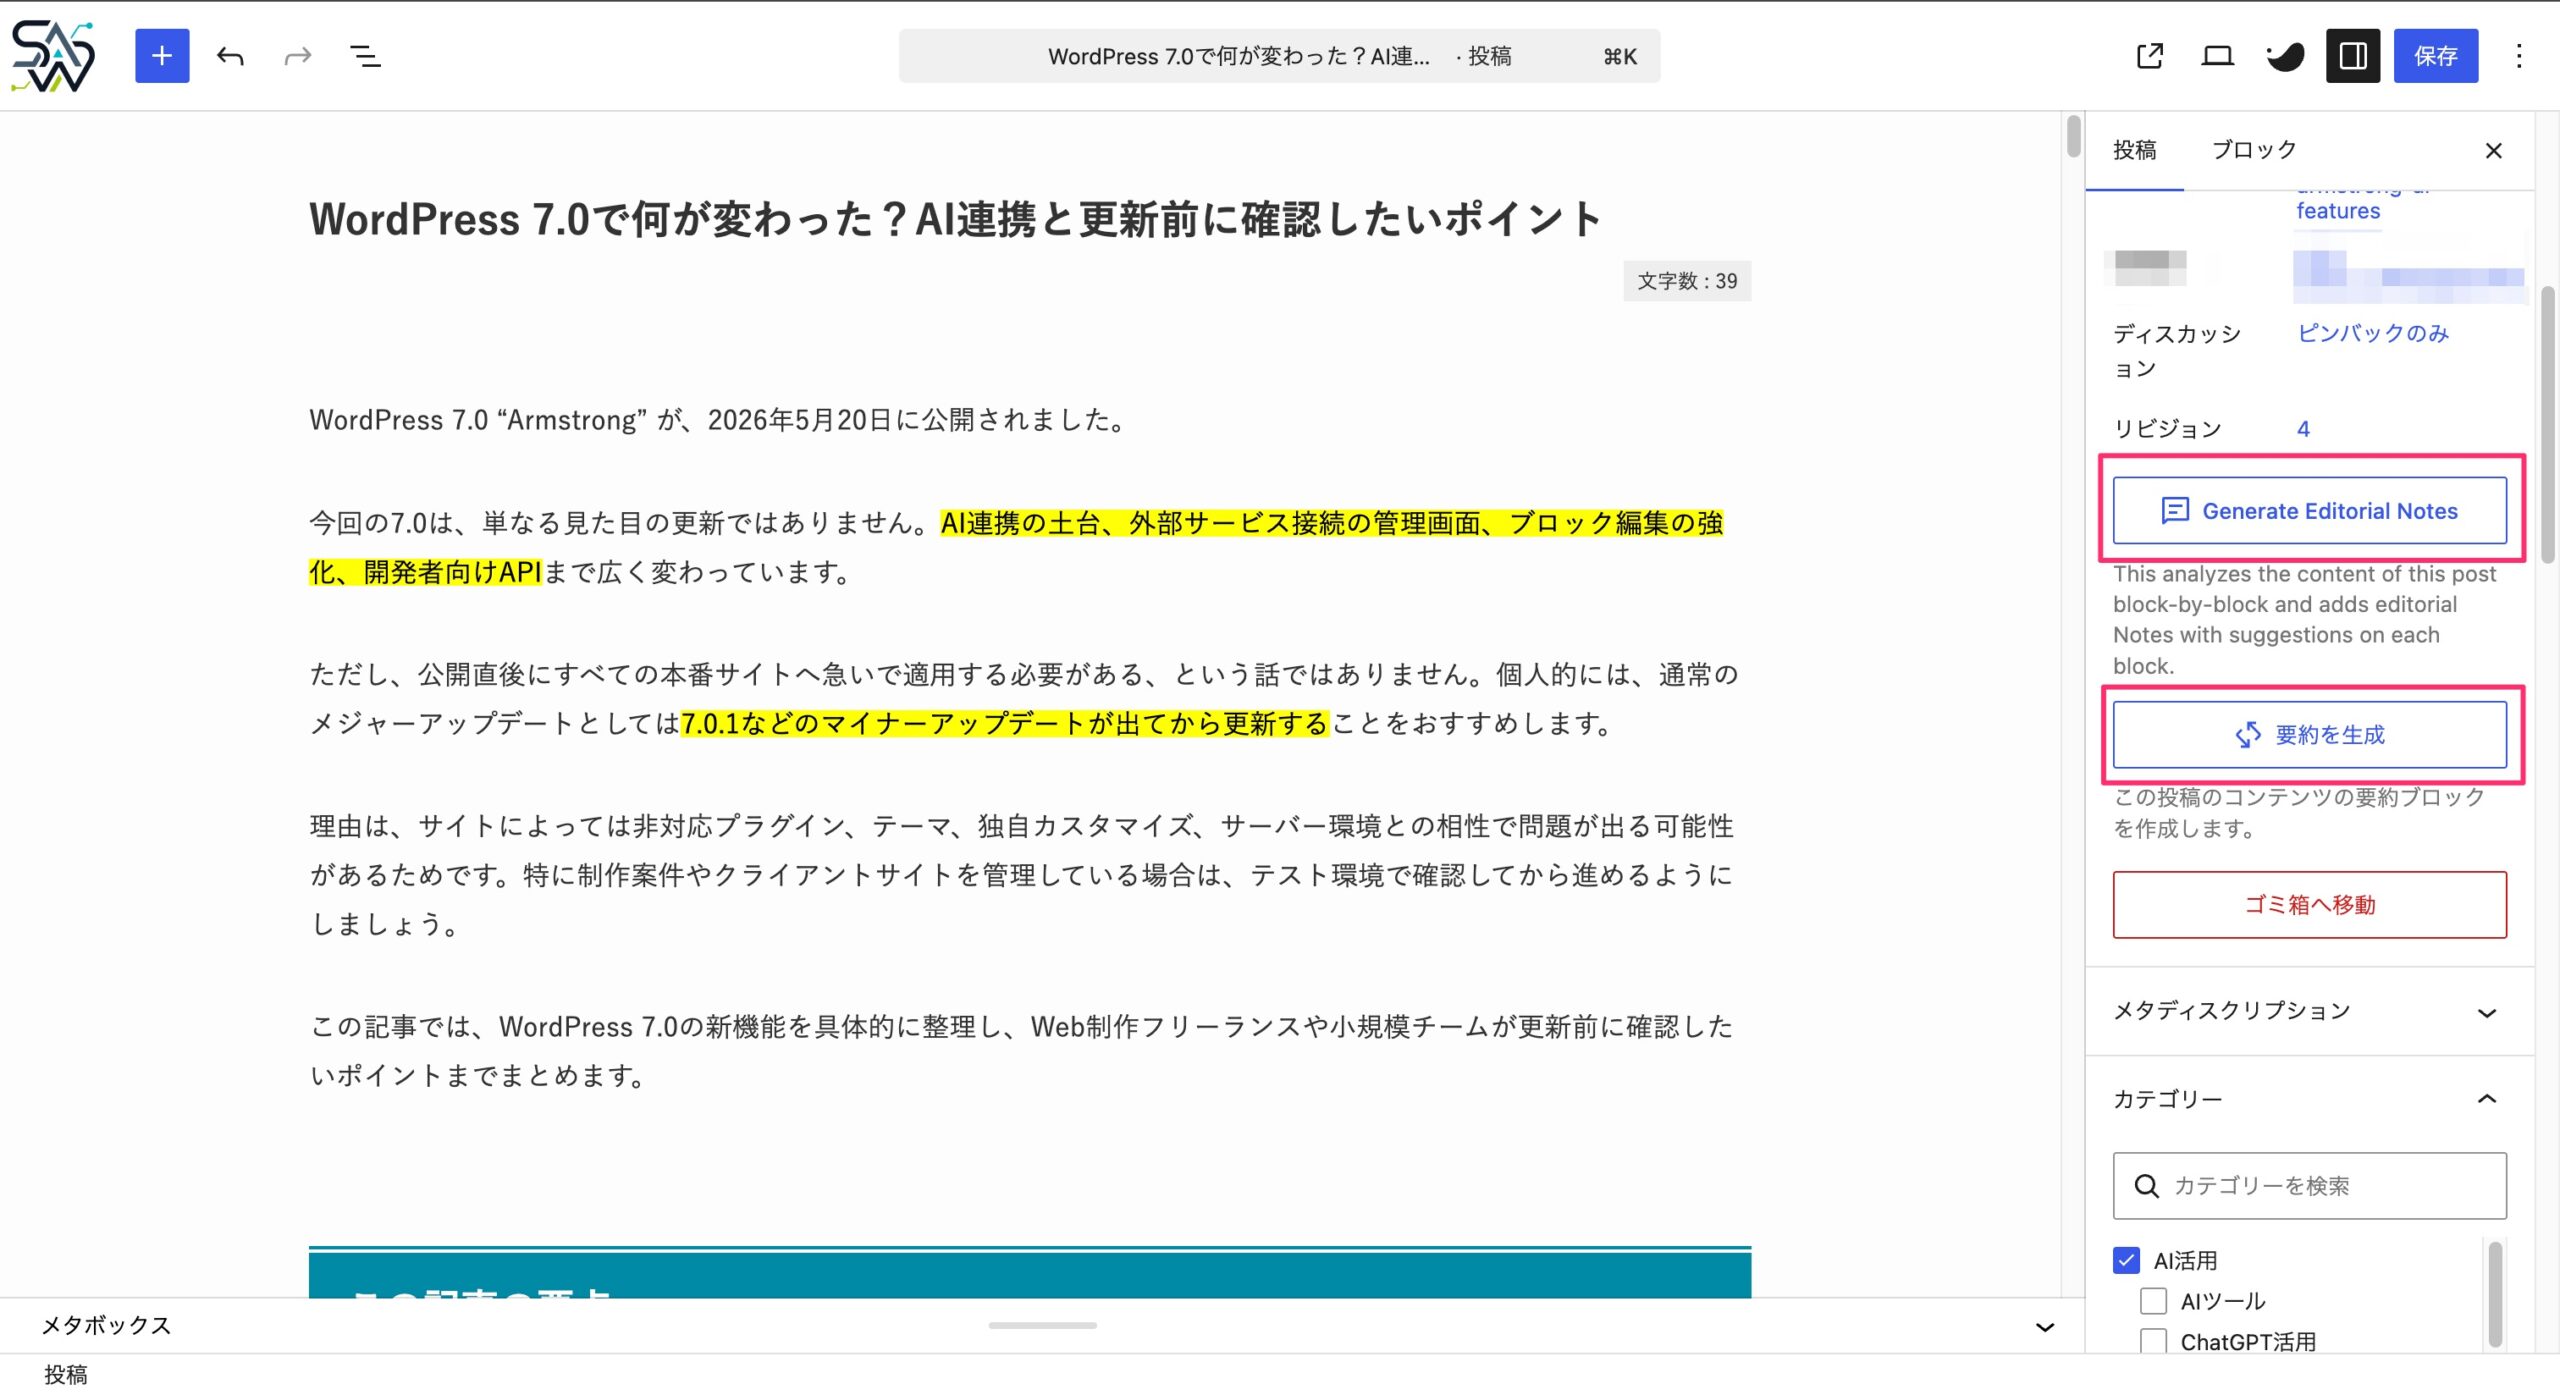Viewport: 2560px width, 1395px height.
Task: Click the メタボックス resize handle bar
Action: click(x=1042, y=1325)
